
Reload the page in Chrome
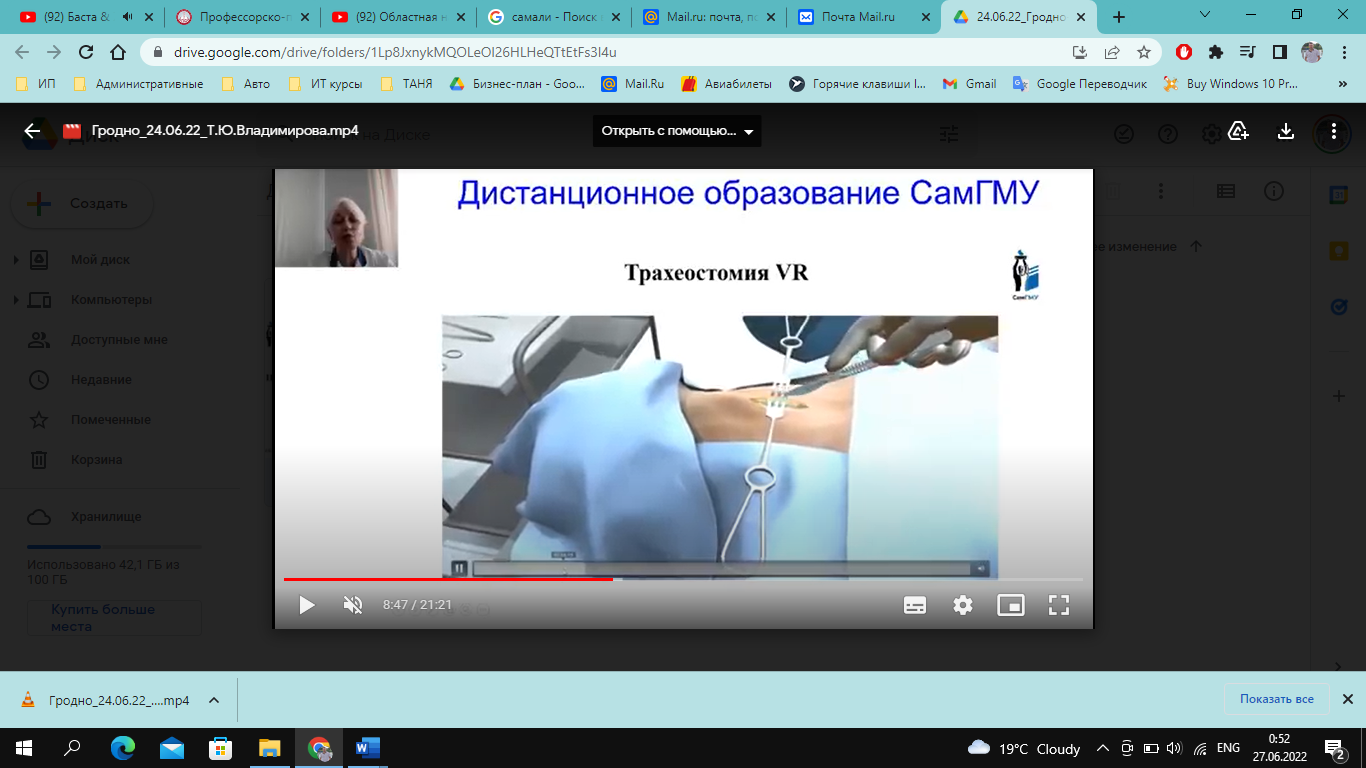coord(85,52)
